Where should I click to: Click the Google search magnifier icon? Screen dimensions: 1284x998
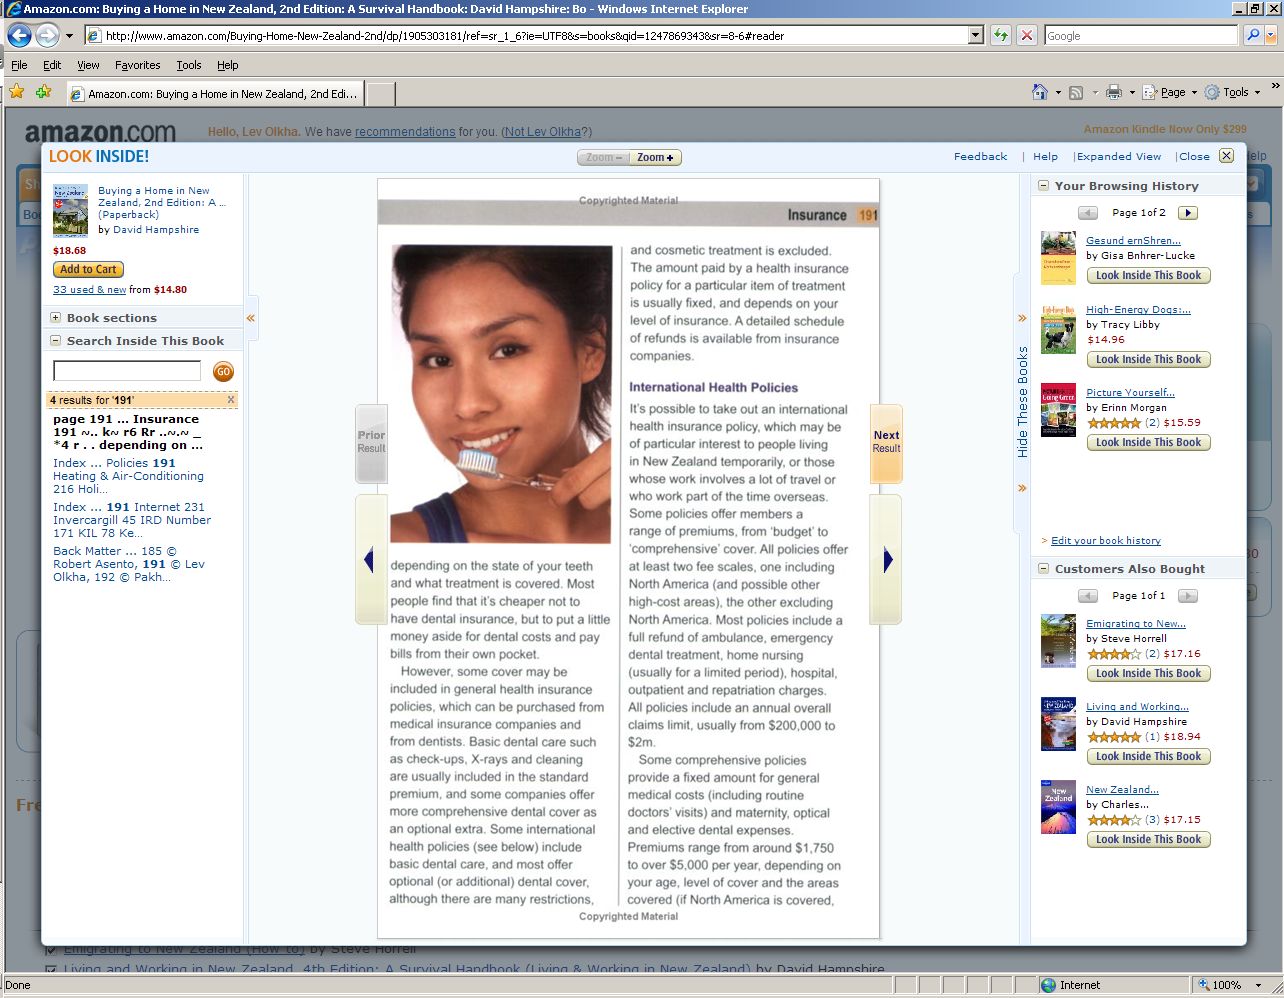(1252, 35)
